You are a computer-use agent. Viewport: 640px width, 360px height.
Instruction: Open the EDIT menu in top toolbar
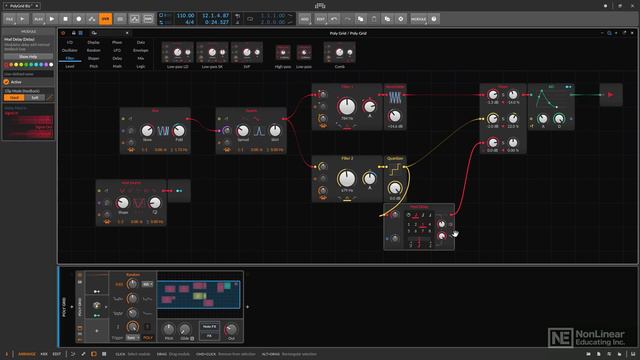coord(321,19)
